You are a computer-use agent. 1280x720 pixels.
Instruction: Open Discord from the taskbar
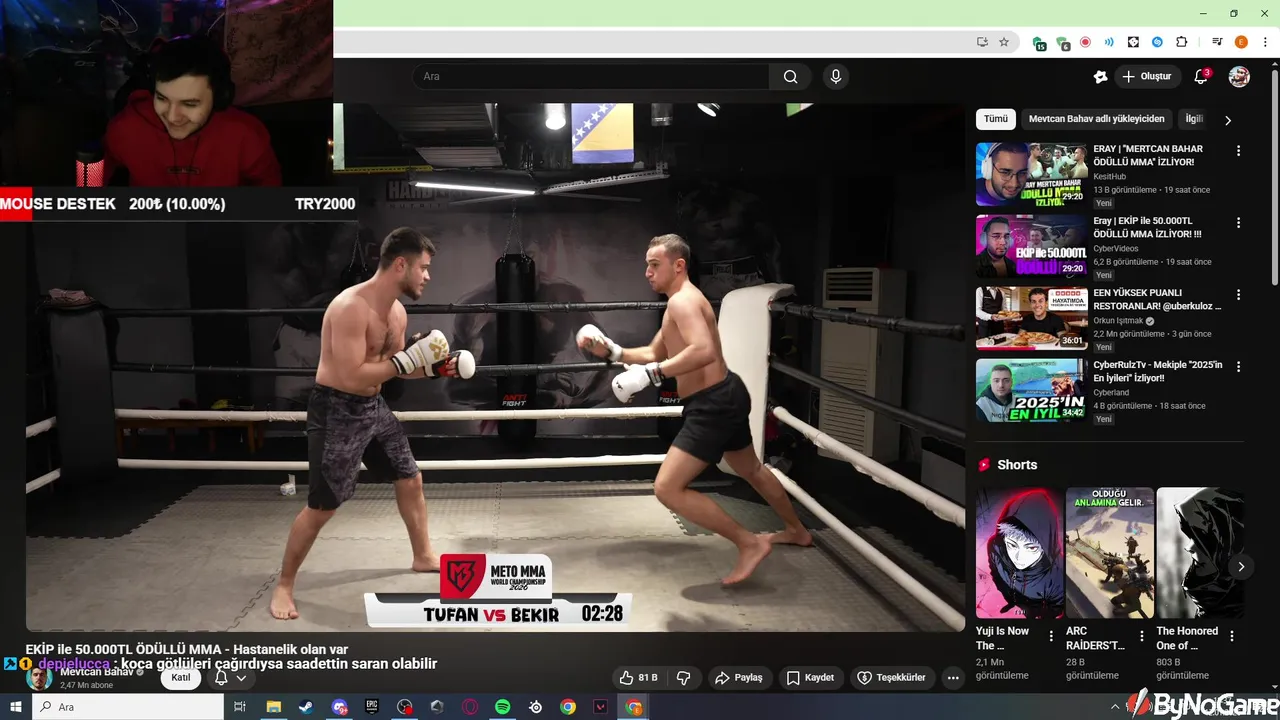click(x=339, y=707)
